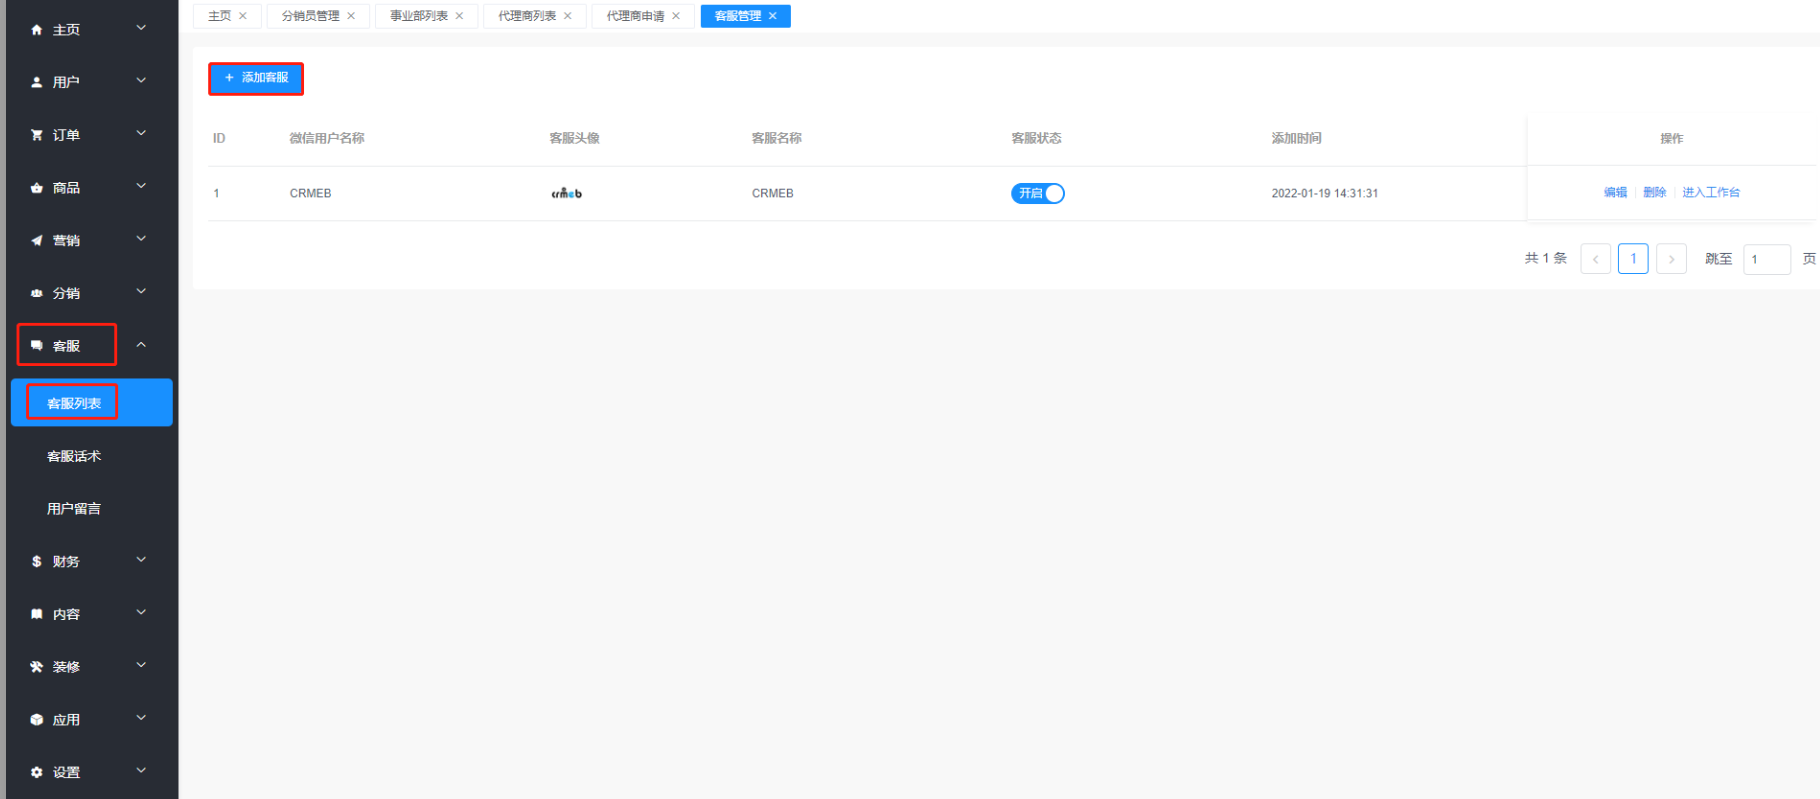Click the 添加客服 button
Screen dimensions: 1820x799
pos(256,78)
